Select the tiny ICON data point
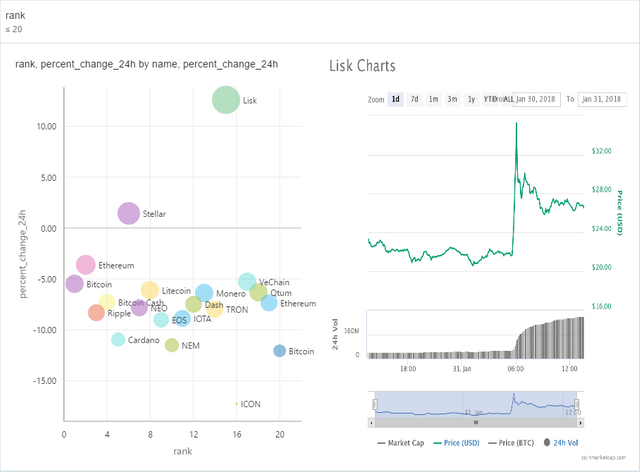This screenshot has width=640, height=472. click(236, 404)
